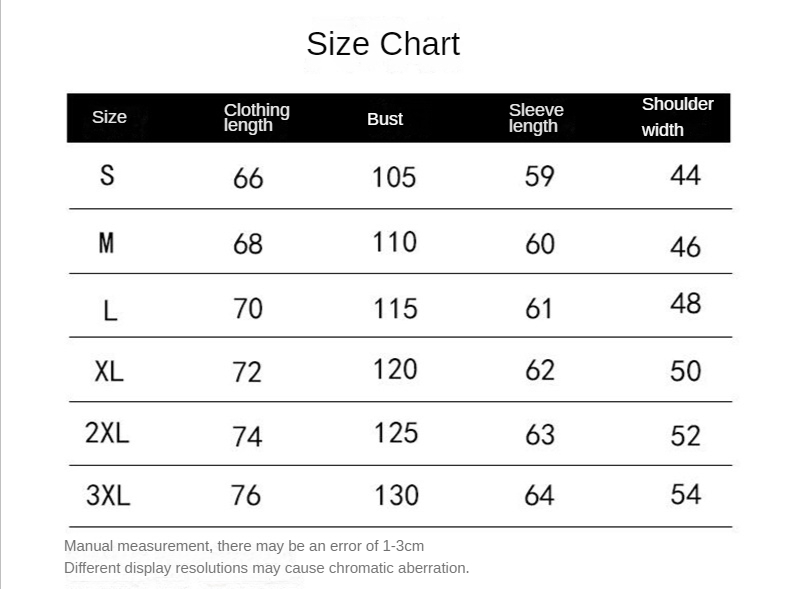Select bust value 125 for 2XL
Screen dimensions: 800x589
point(396,433)
